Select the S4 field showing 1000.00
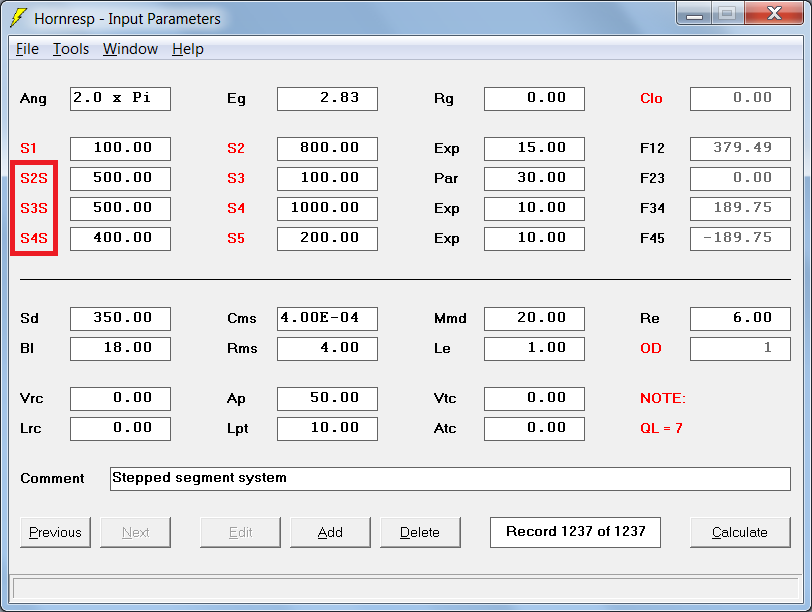 327,209
